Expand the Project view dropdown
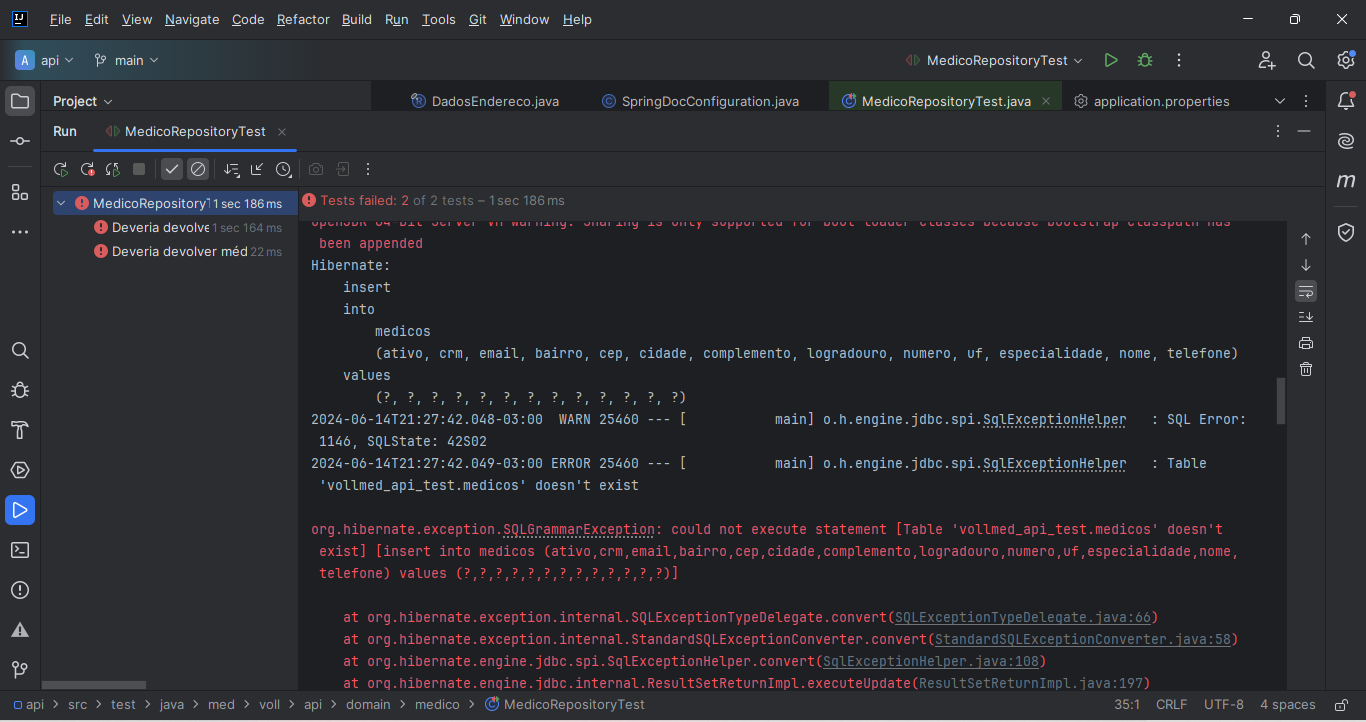The image size is (1366, 722). click(83, 101)
